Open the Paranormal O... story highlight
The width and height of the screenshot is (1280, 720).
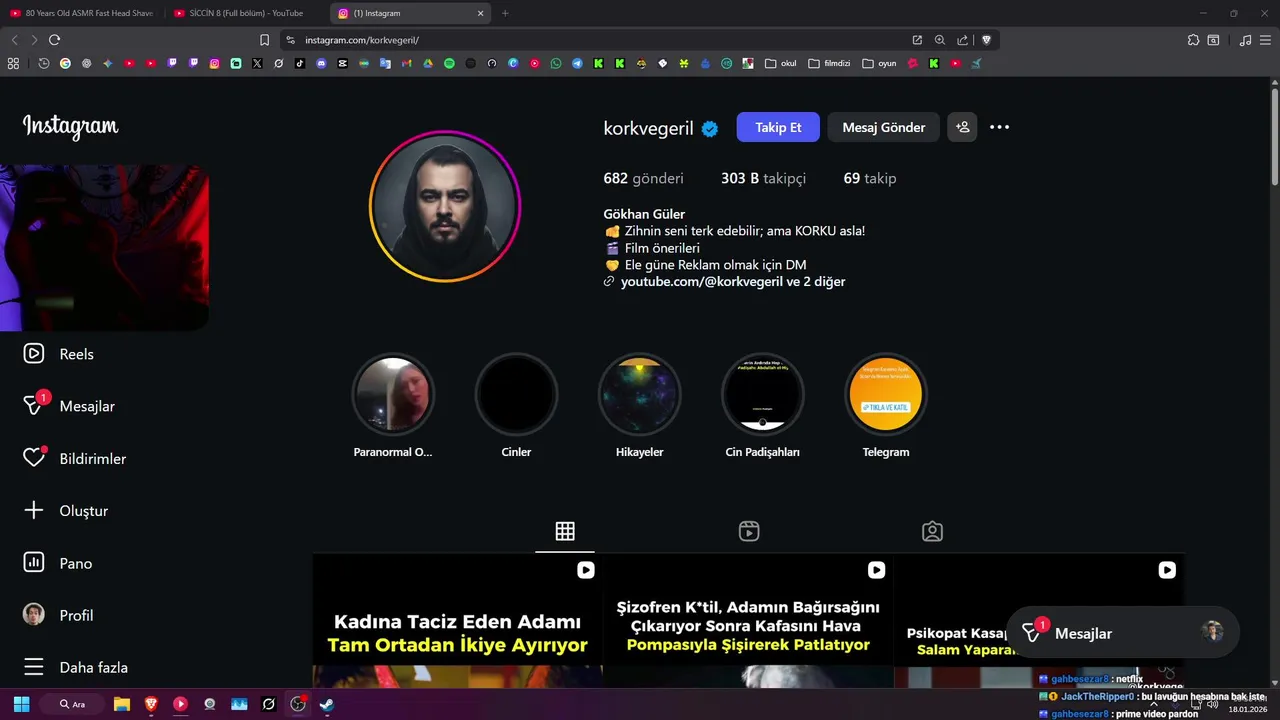point(393,406)
